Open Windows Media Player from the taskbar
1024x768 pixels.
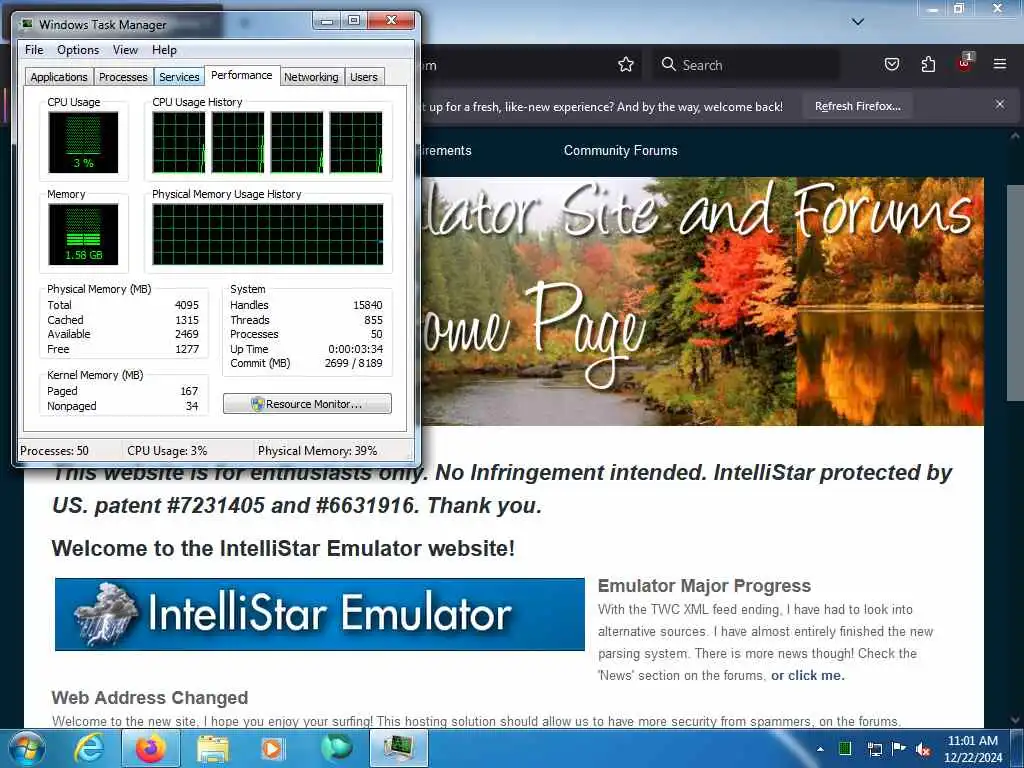pos(272,749)
